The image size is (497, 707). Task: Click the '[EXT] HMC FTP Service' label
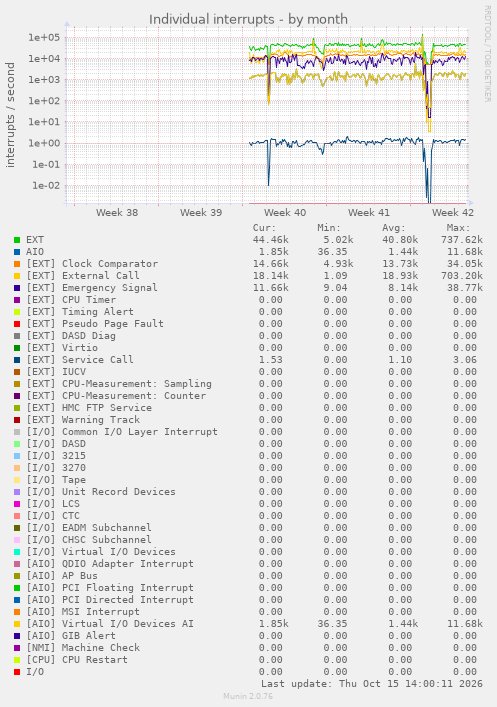pos(89,408)
